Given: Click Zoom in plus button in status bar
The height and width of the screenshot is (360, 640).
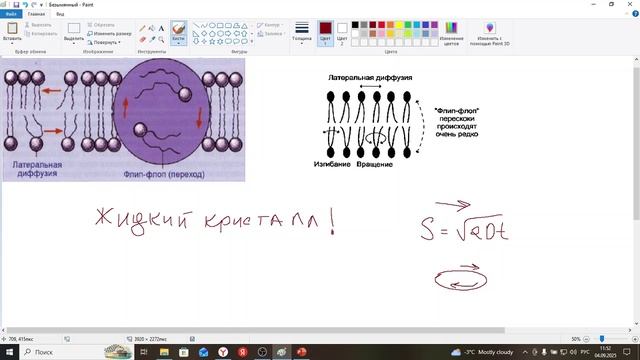Looking at the screenshot, I should [x=635, y=339].
